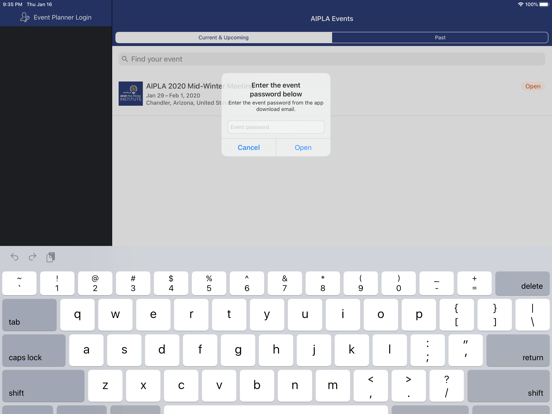
Task: Click the Event password input field
Action: click(276, 127)
